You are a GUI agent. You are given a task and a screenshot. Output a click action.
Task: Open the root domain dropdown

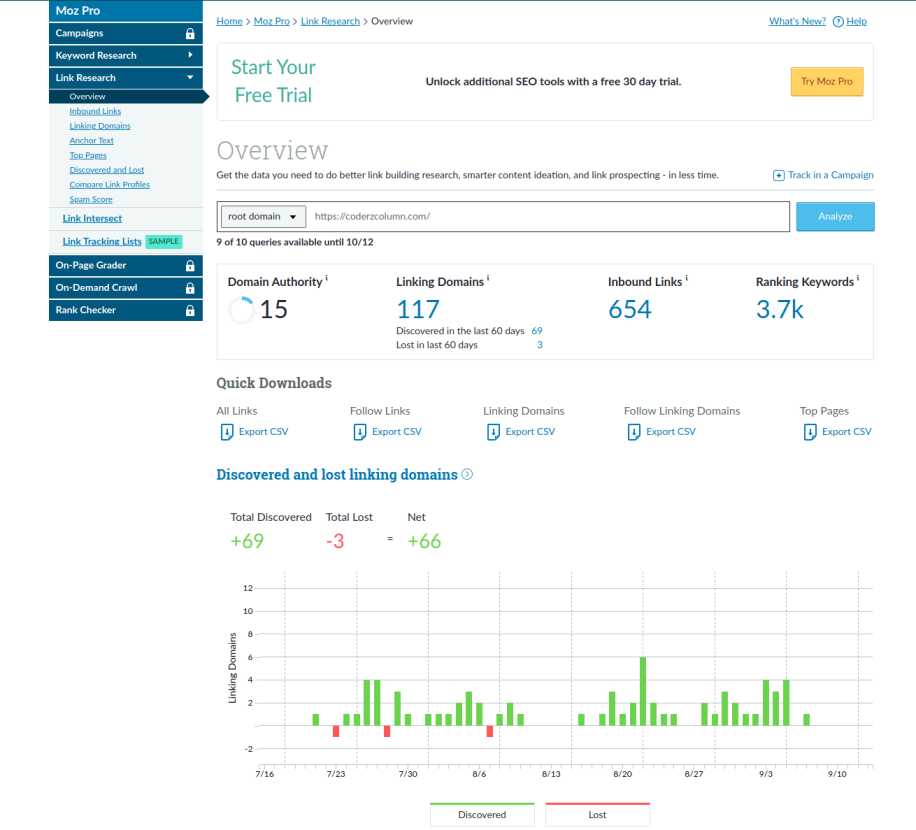click(263, 217)
